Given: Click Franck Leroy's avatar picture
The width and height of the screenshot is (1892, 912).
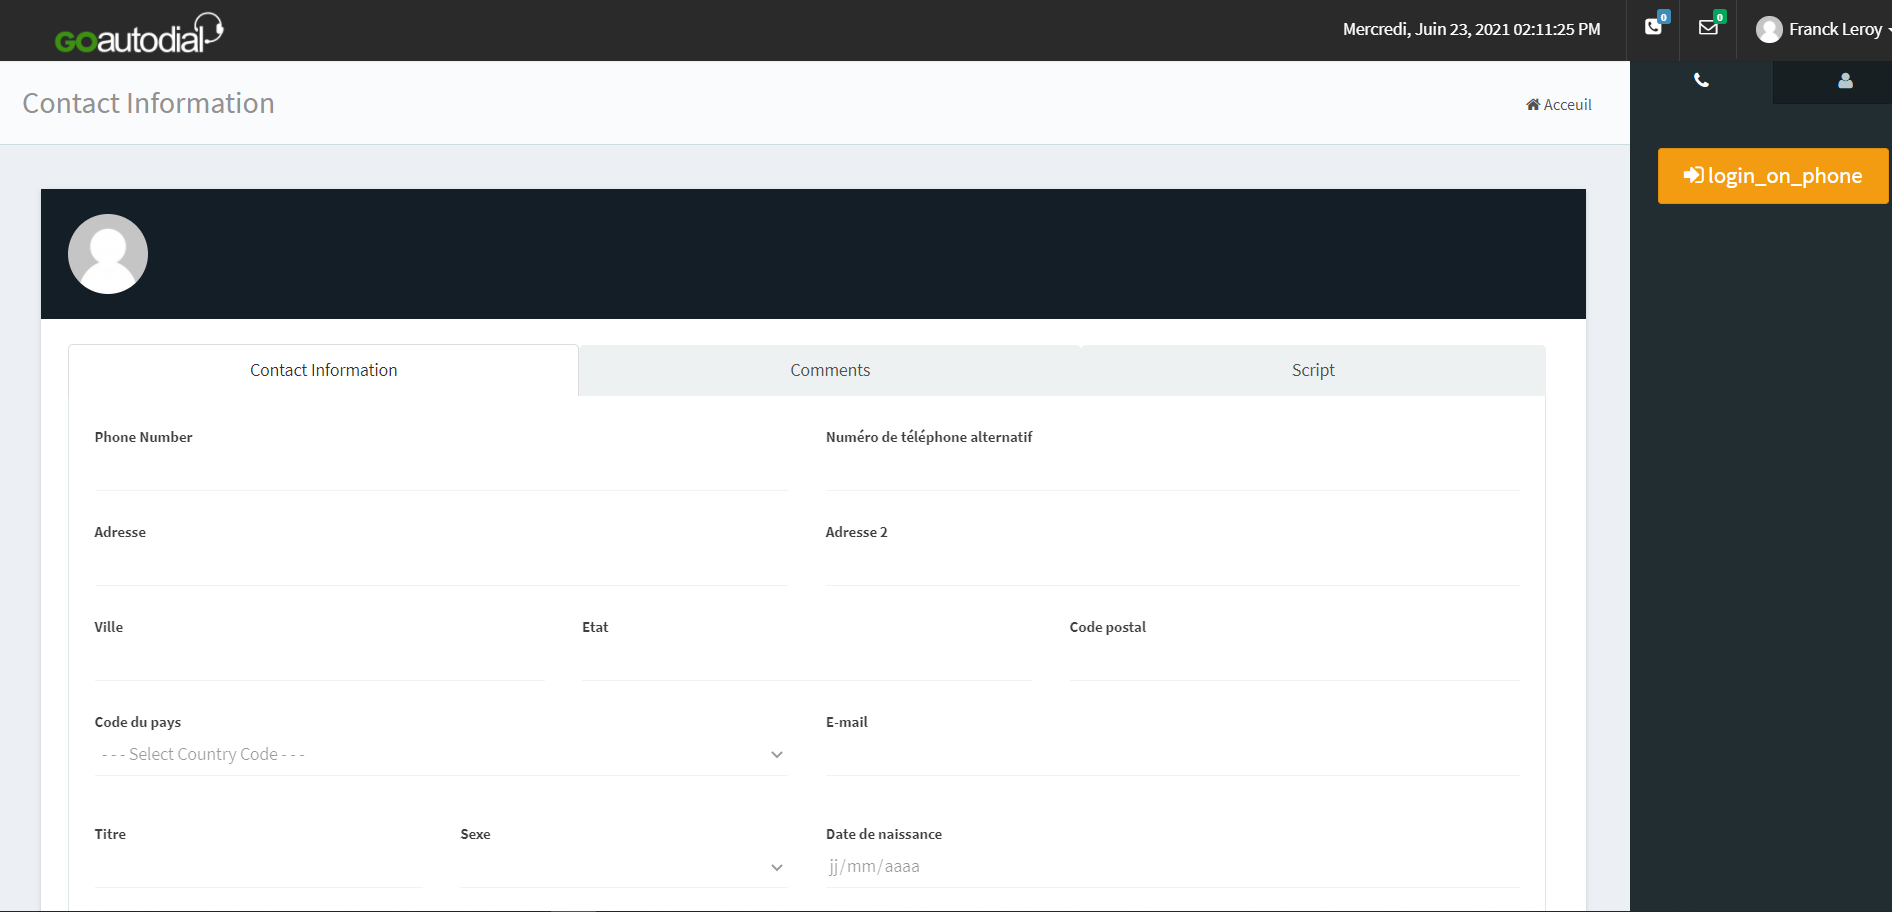Looking at the screenshot, I should point(1769,30).
